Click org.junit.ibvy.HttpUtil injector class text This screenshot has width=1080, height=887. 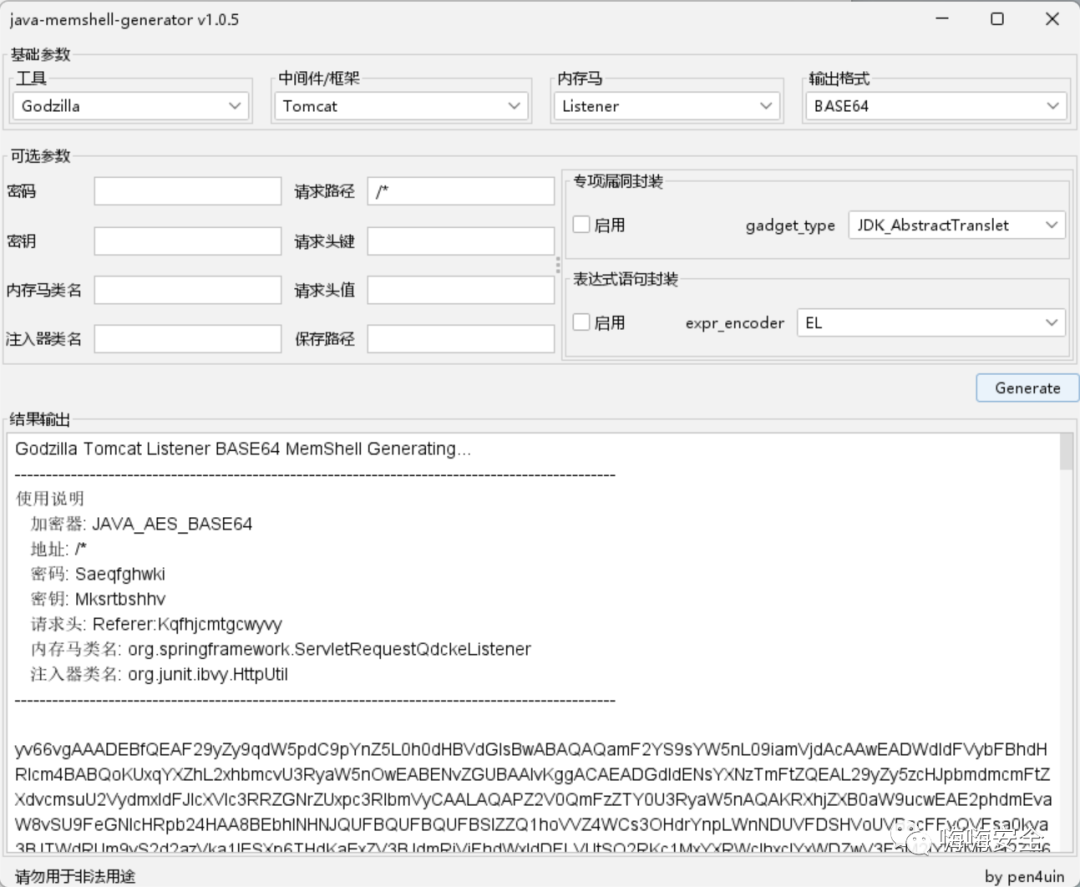coord(208,674)
